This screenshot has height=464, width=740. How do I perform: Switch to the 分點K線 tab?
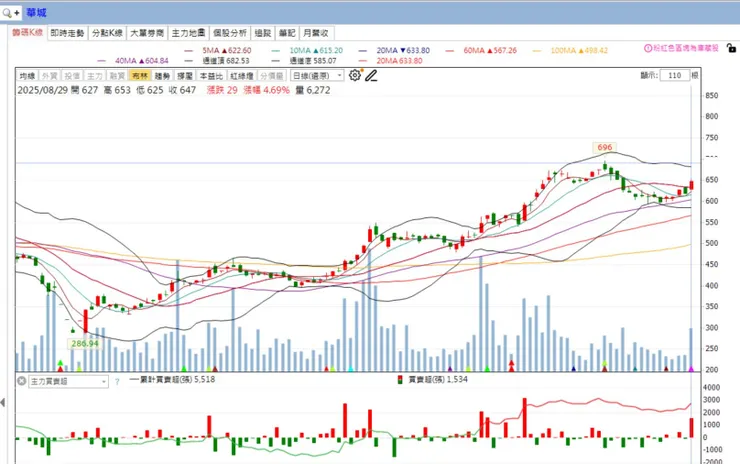point(107,33)
